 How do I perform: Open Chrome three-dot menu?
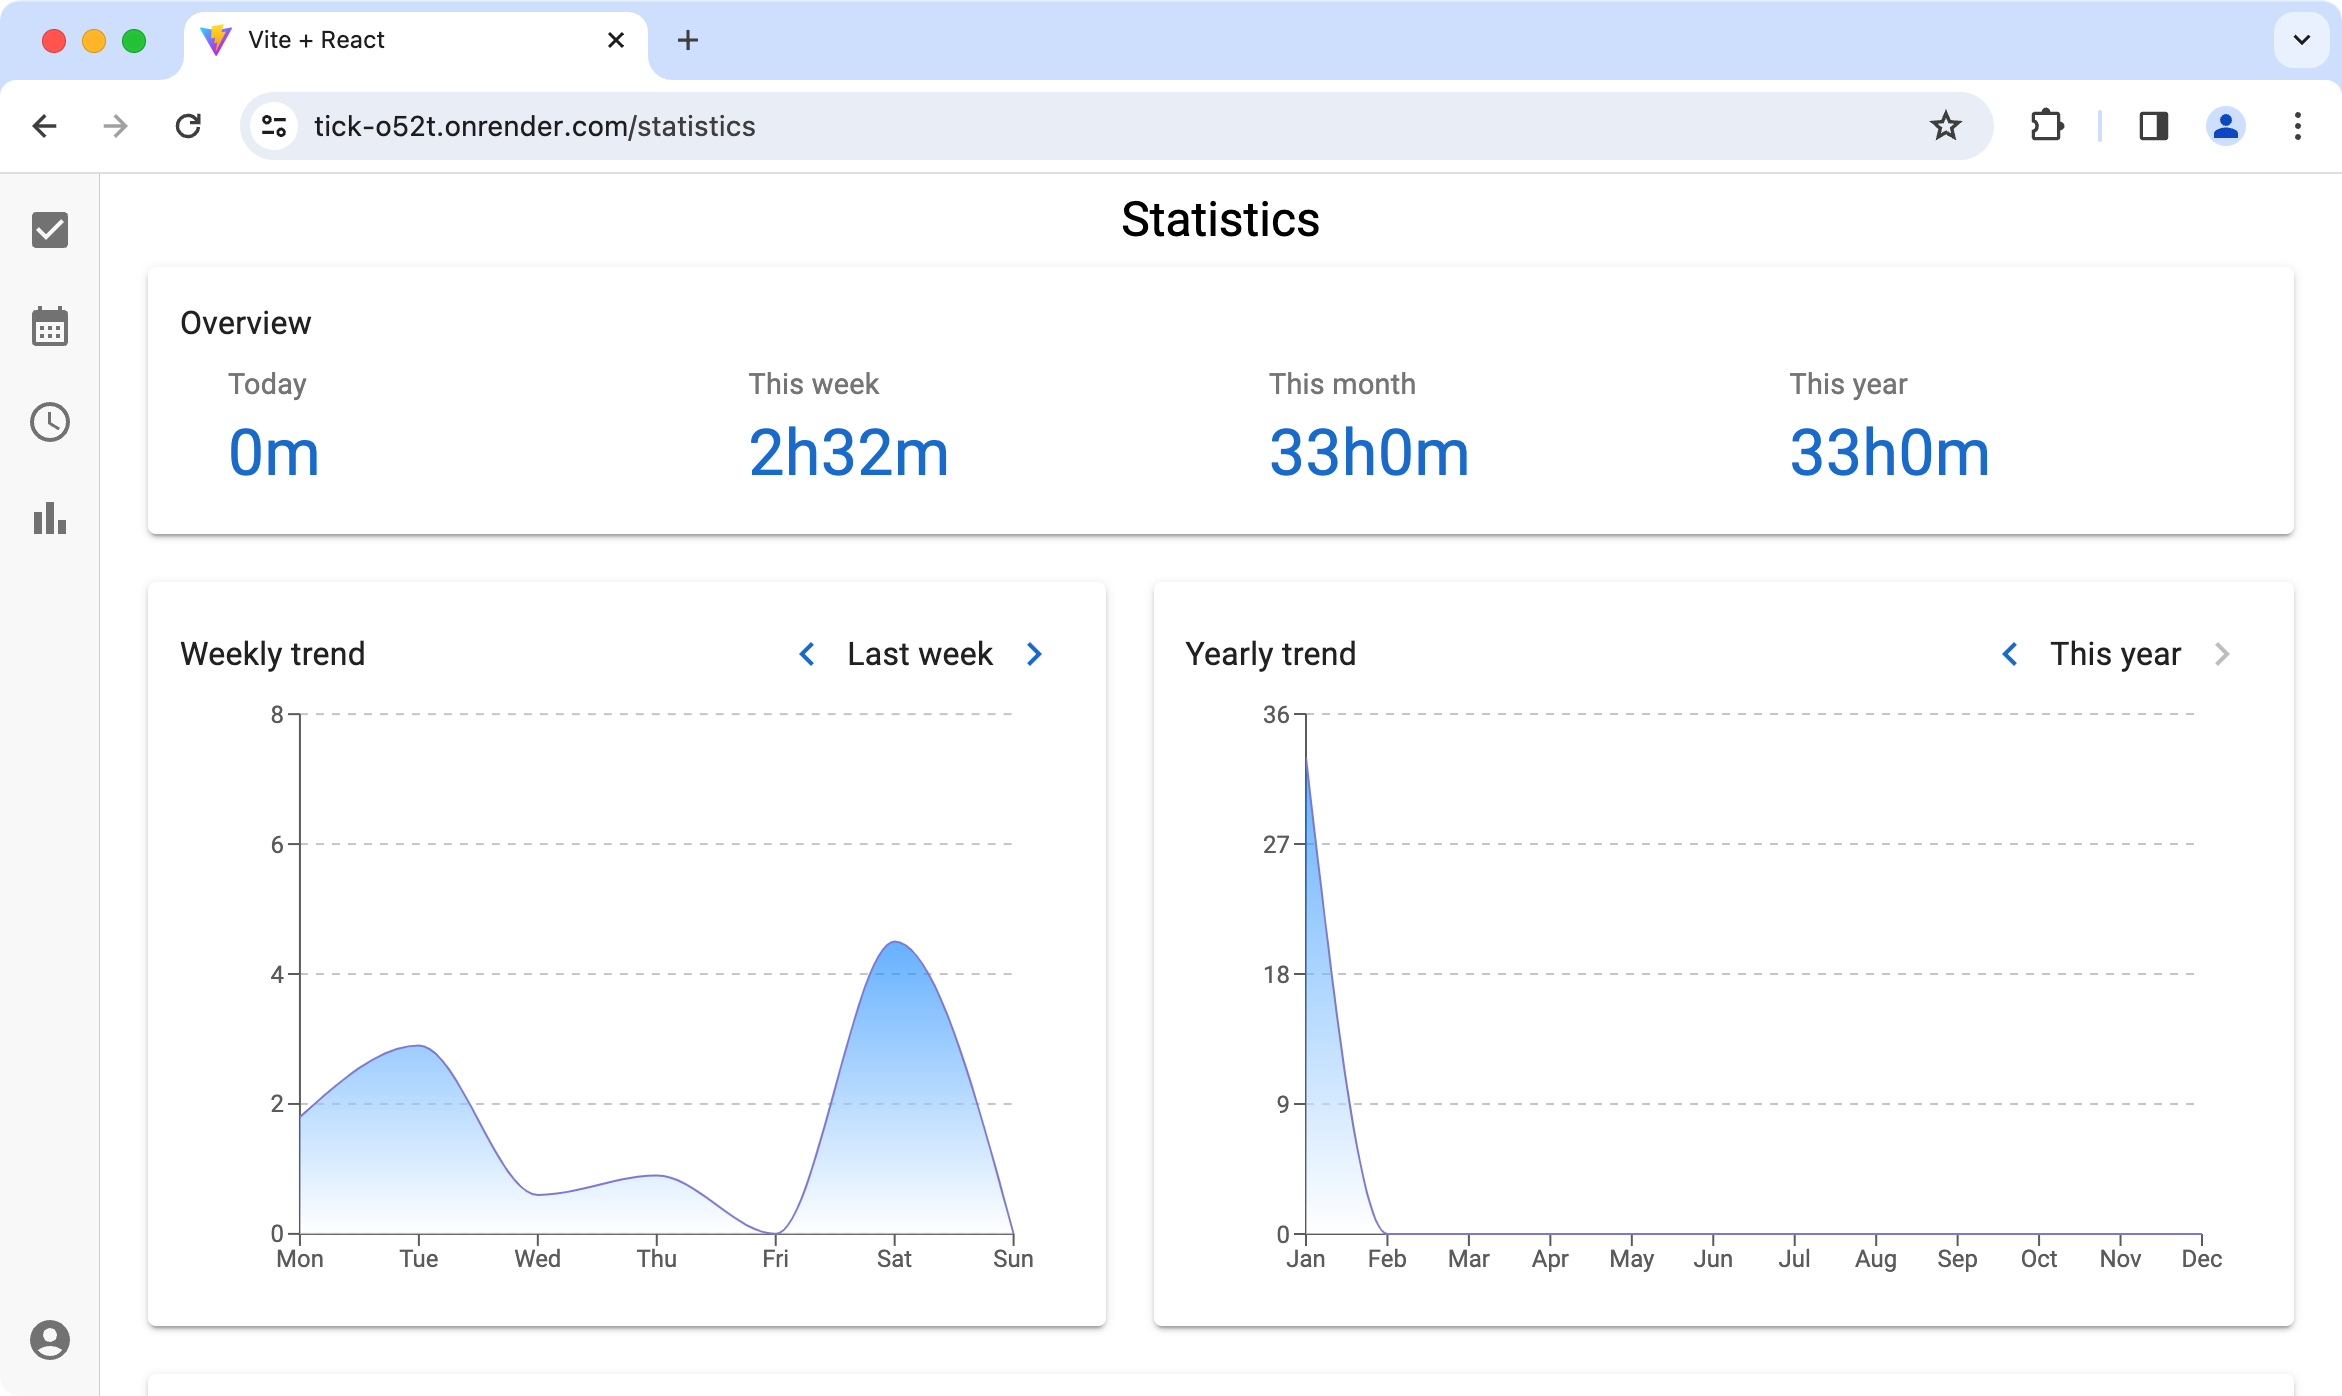(2297, 126)
